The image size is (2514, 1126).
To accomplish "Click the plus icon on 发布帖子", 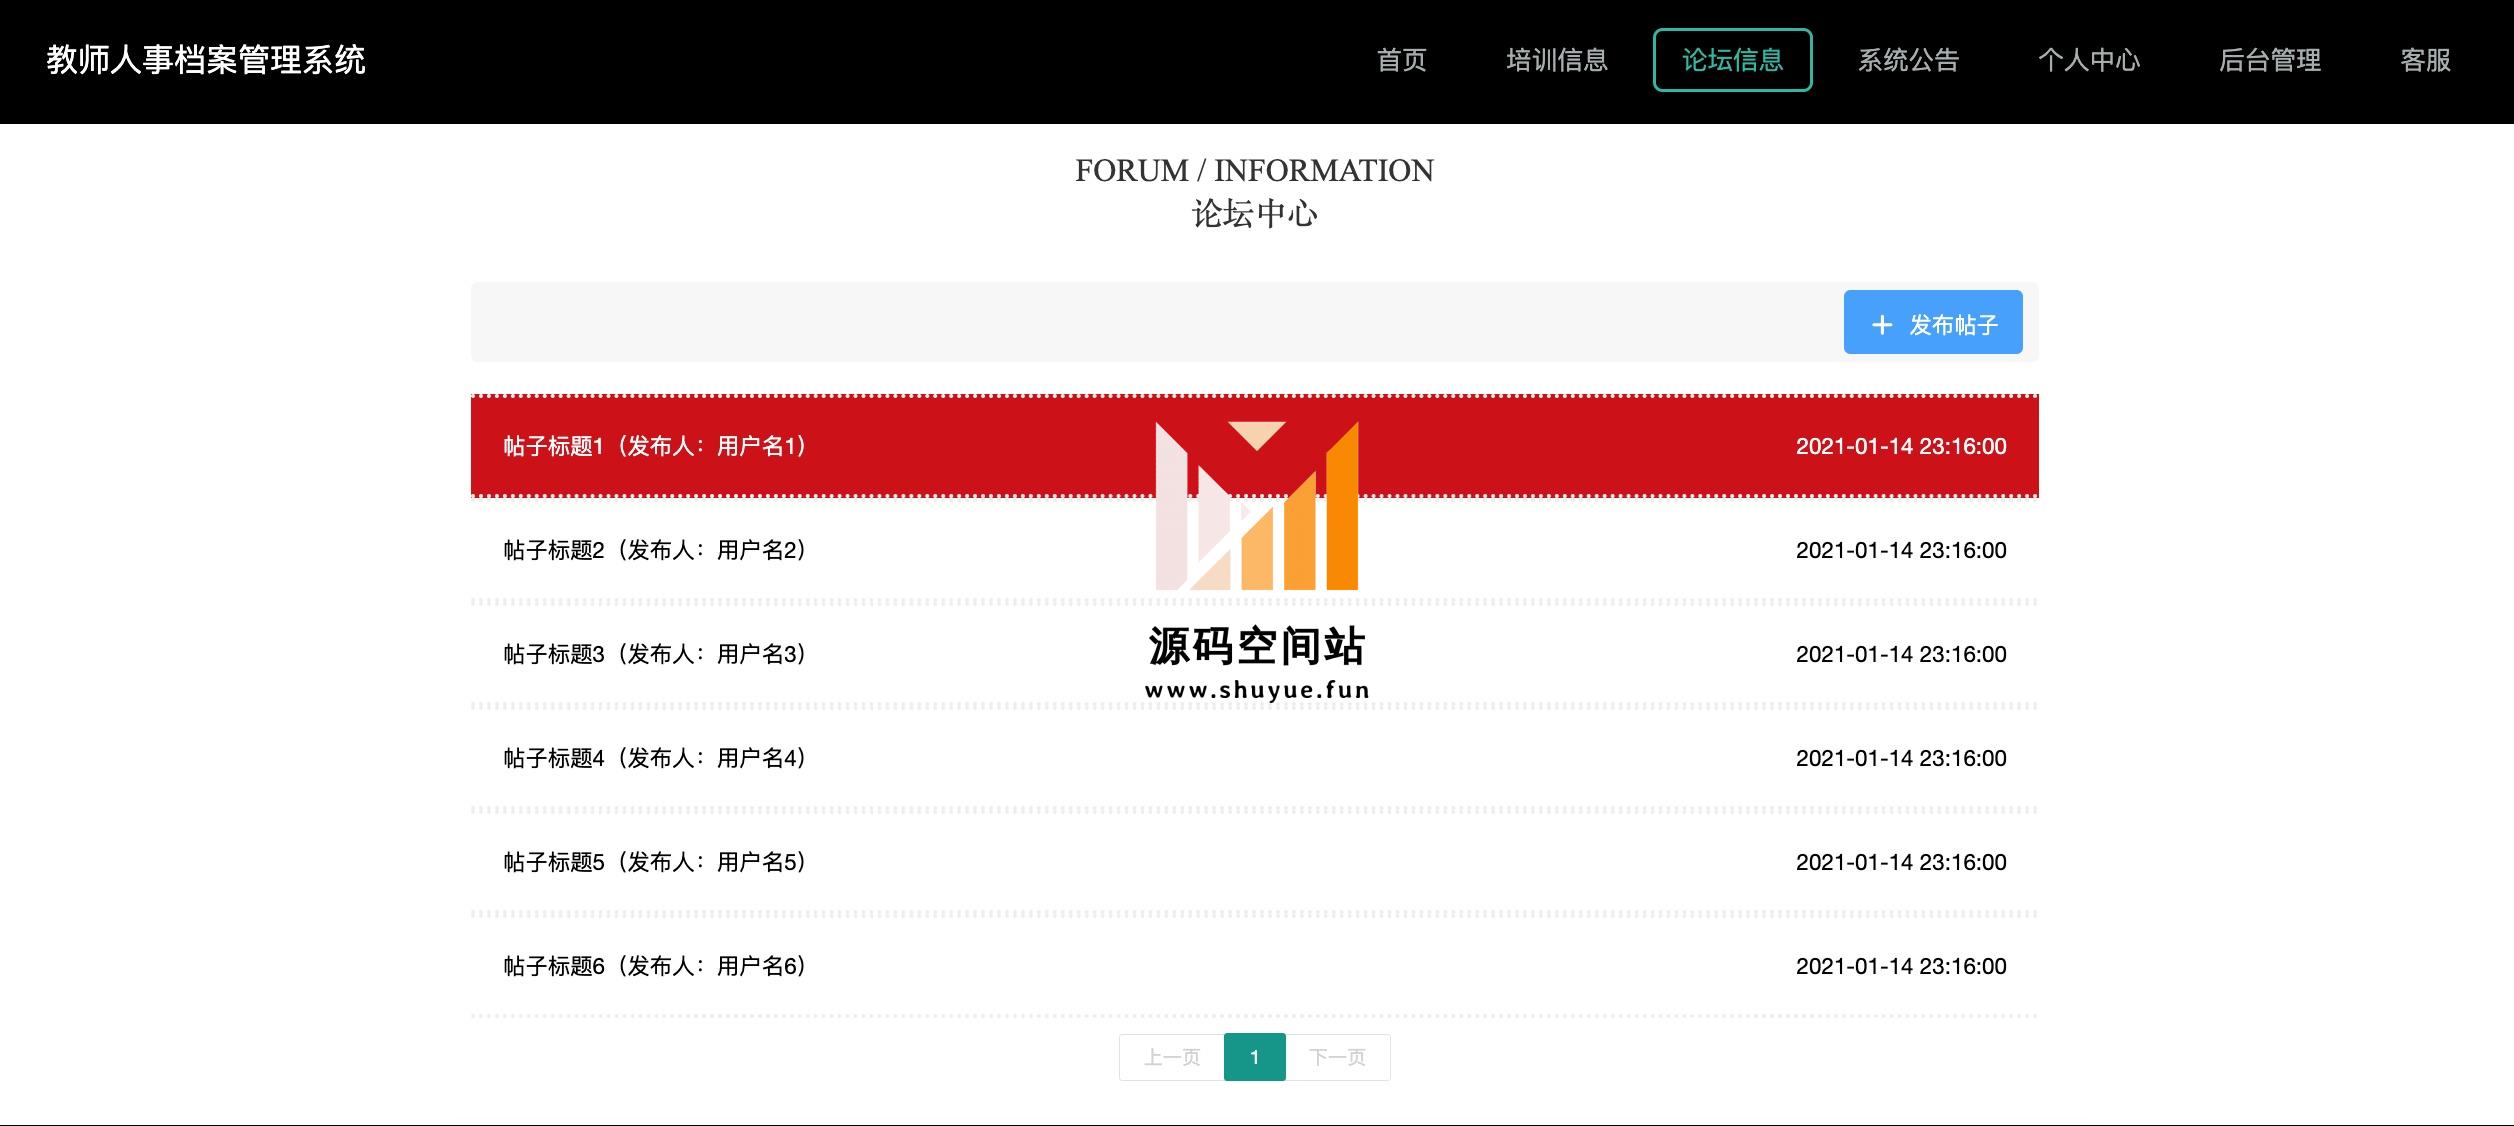I will point(1882,325).
